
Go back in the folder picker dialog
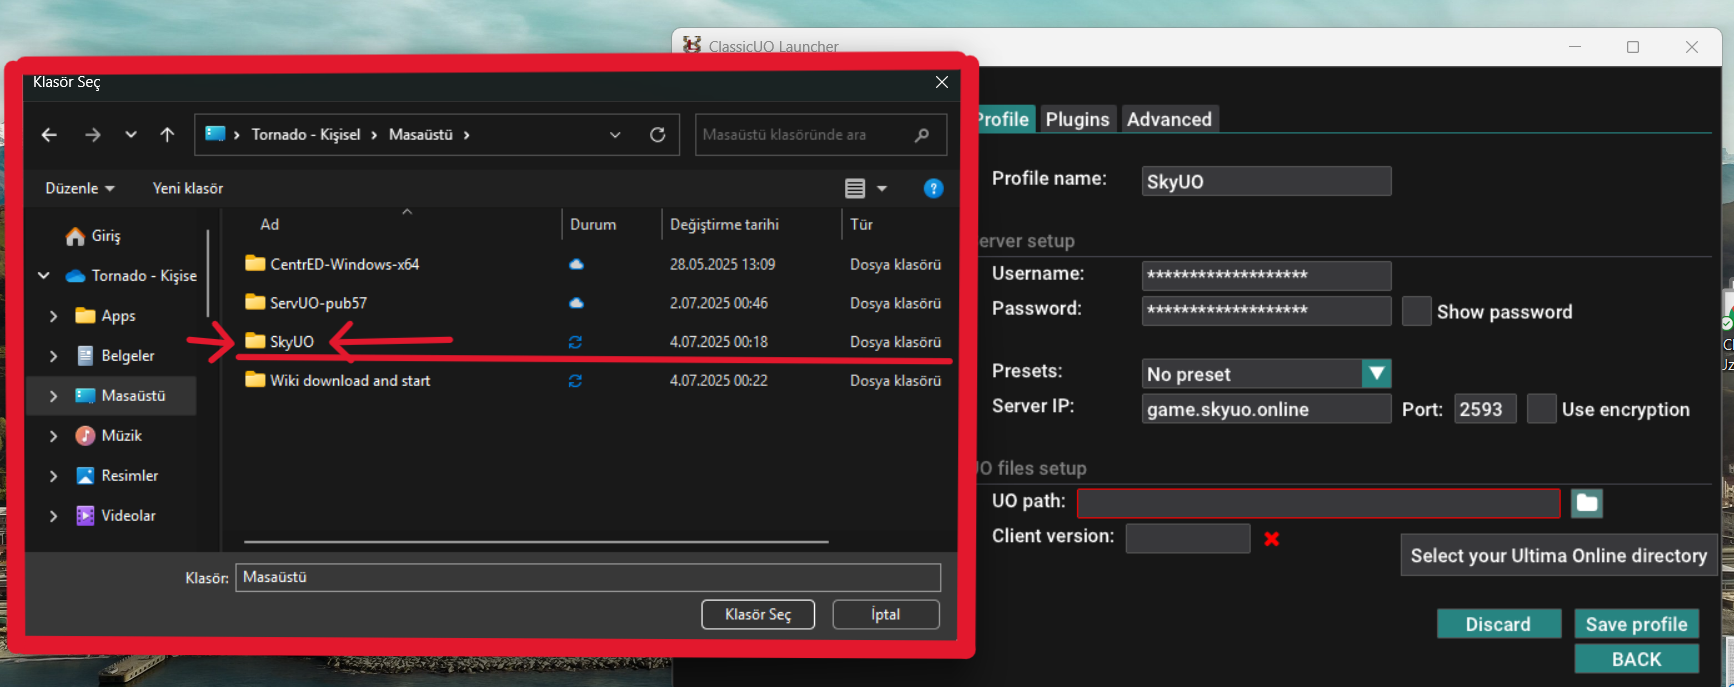[x=49, y=135]
